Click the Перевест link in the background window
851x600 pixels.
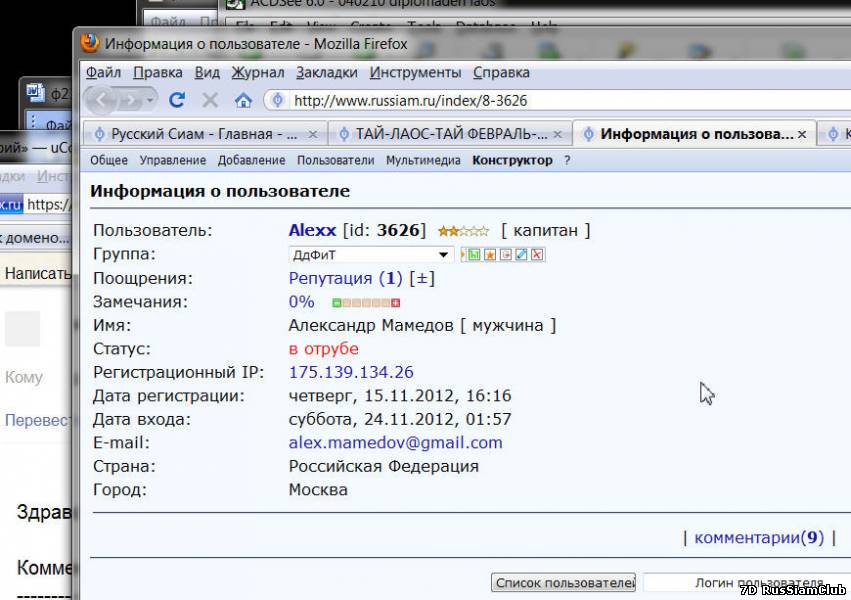click(x=37, y=420)
